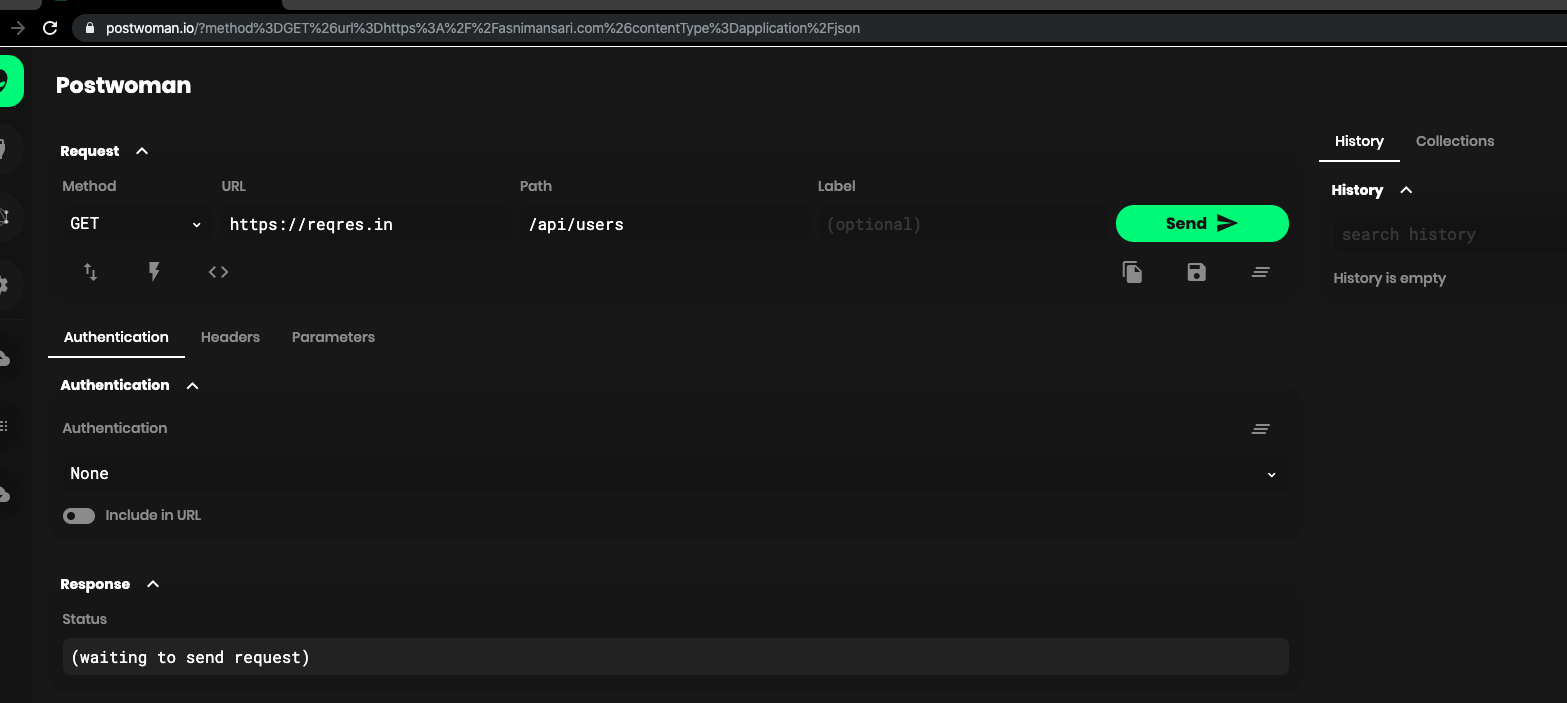Click the up-down arrows icon under Method
This screenshot has height=703, width=1567.
coord(90,272)
